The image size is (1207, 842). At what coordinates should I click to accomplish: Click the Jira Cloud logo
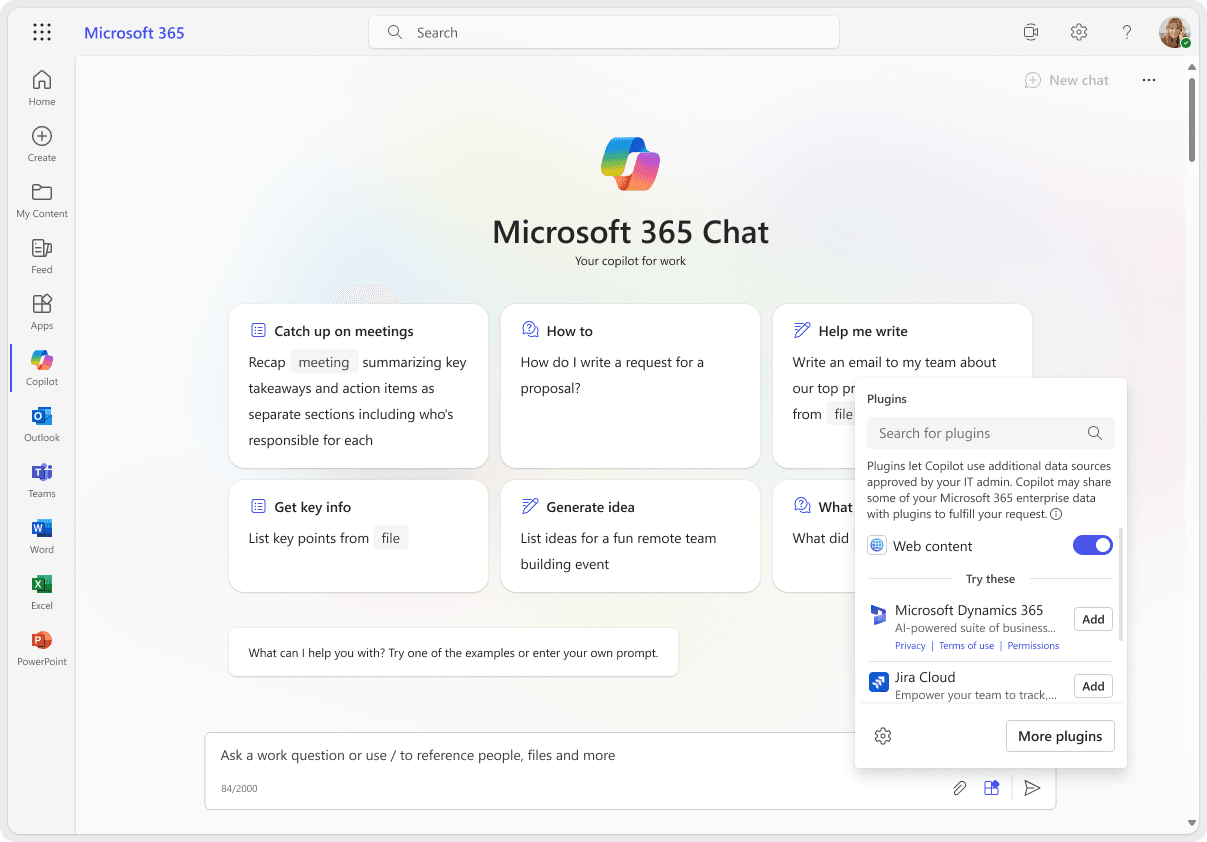[879, 682]
